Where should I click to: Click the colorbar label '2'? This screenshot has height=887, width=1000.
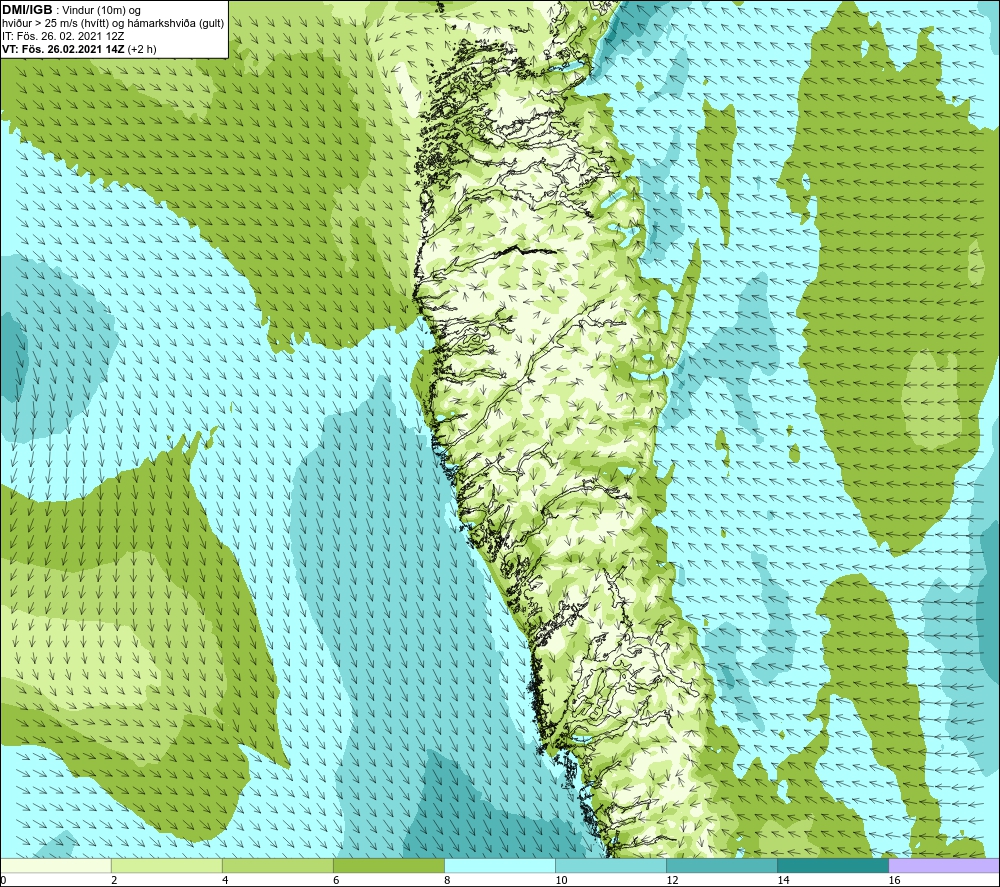(114, 880)
